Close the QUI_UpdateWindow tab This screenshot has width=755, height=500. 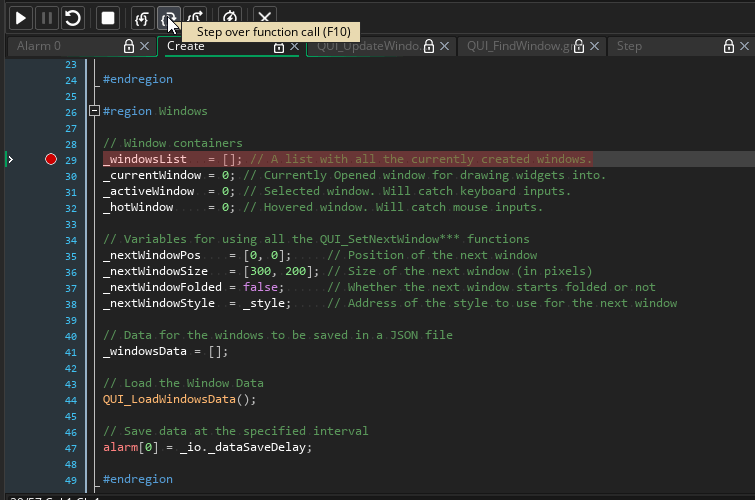tap(445, 47)
